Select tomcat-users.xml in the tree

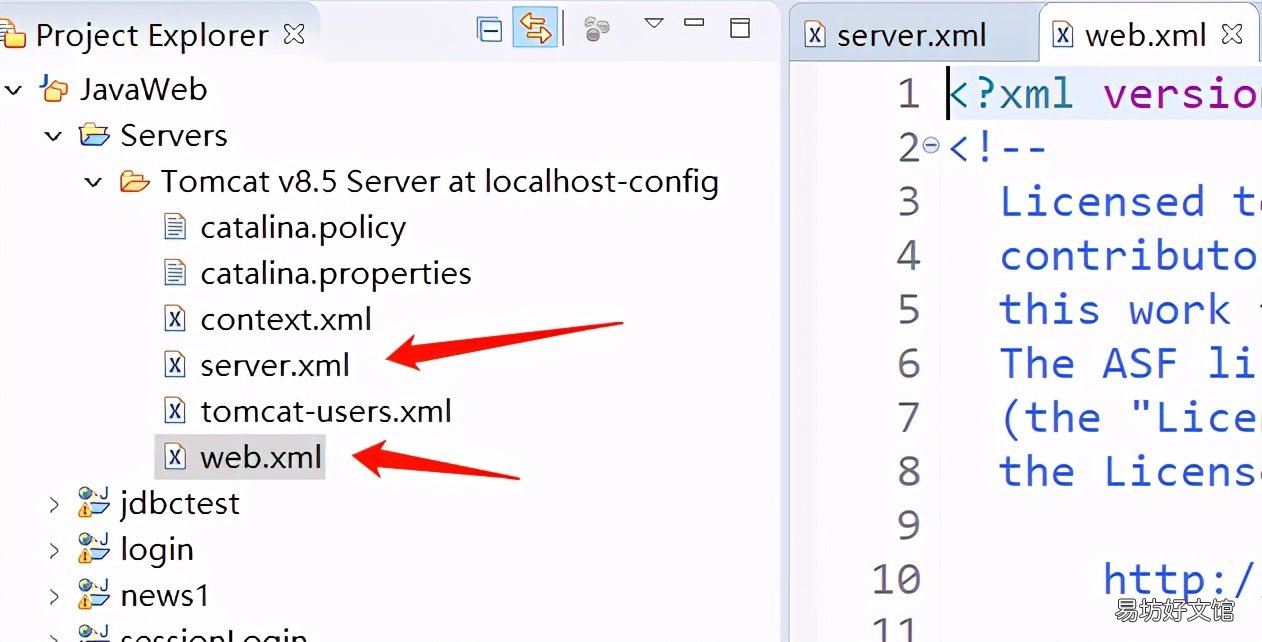click(x=326, y=411)
